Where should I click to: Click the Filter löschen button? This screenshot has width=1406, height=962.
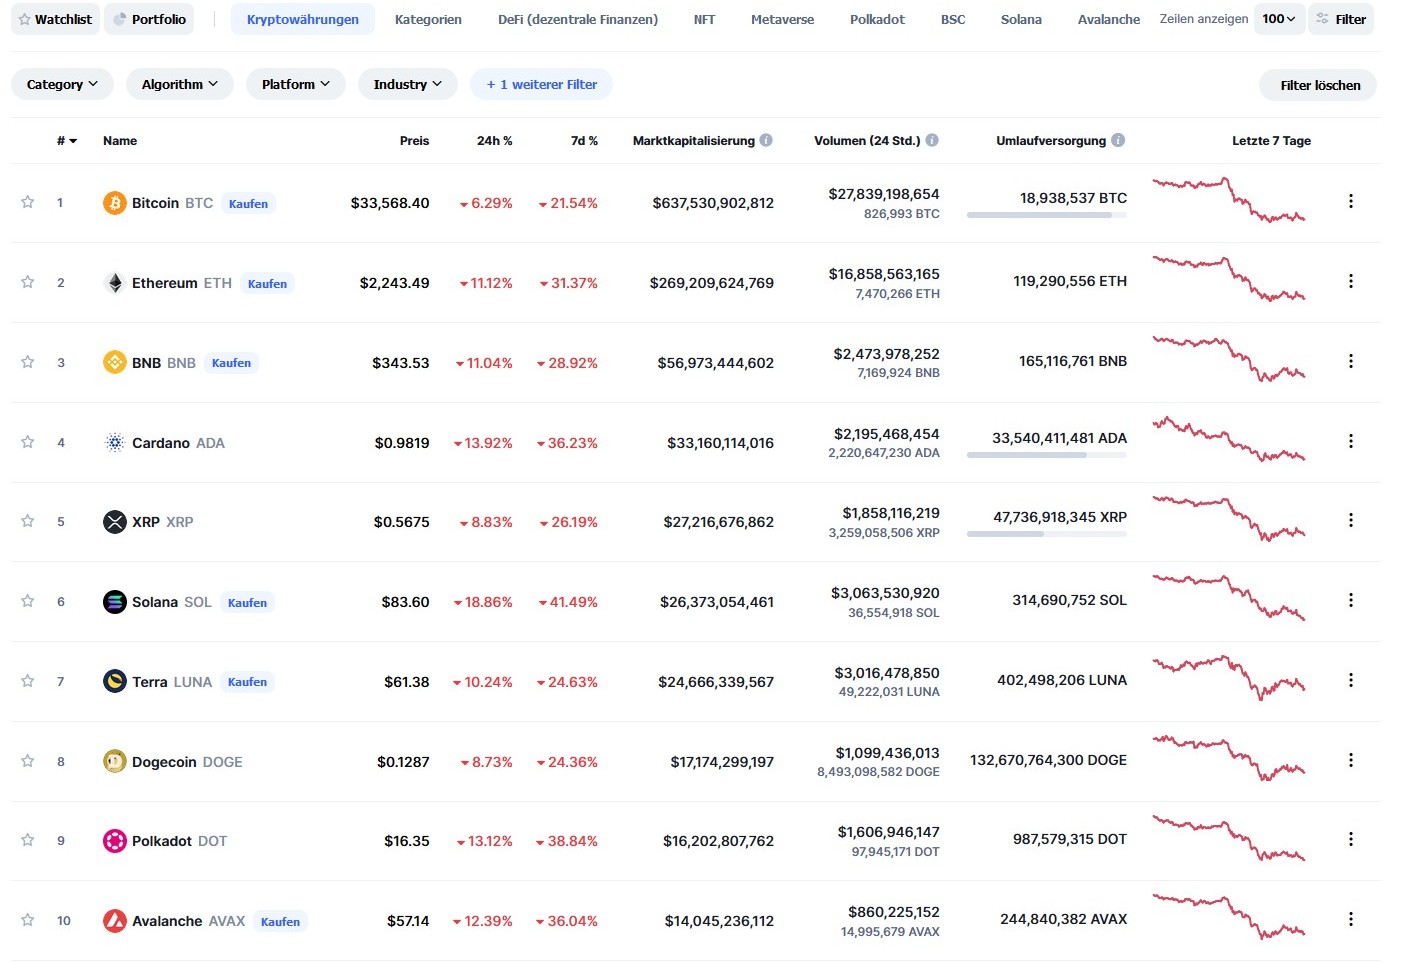tap(1319, 85)
